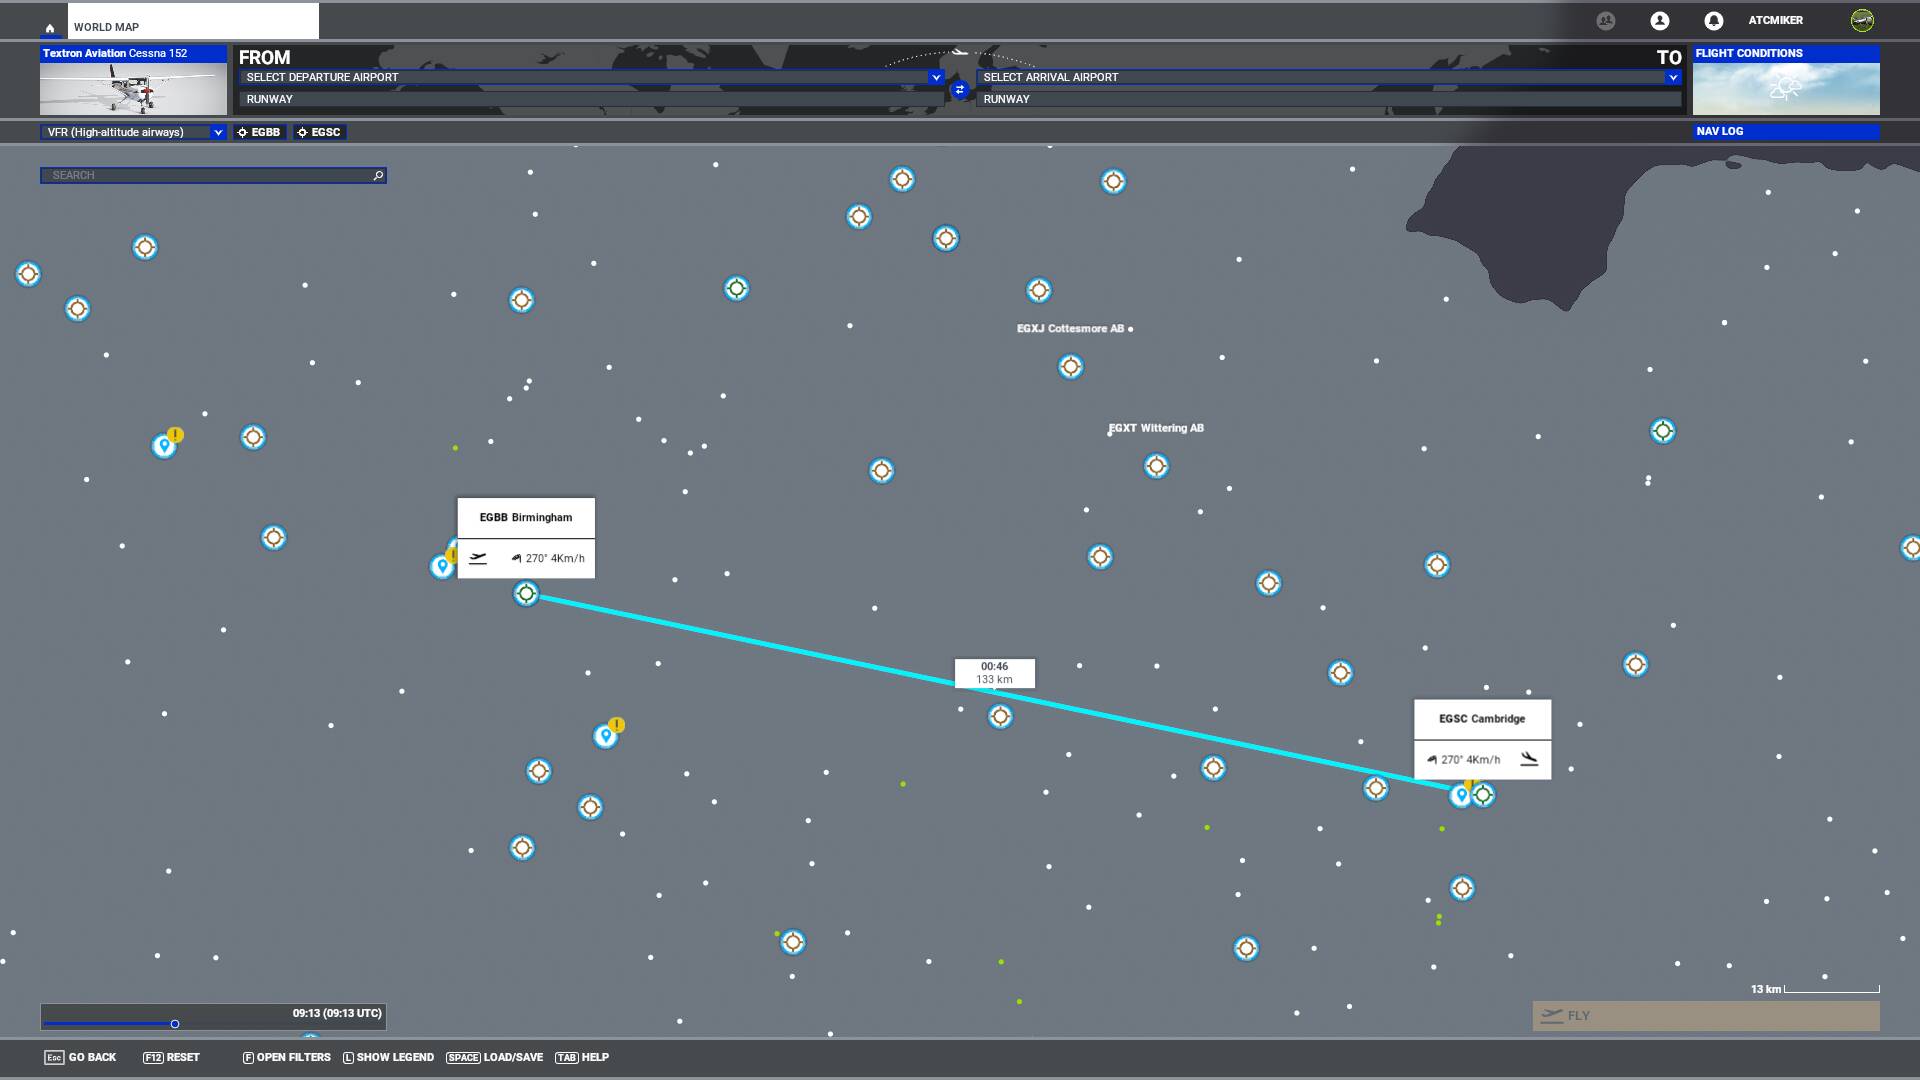
Task: Click the home icon tab
Action: (50, 28)
